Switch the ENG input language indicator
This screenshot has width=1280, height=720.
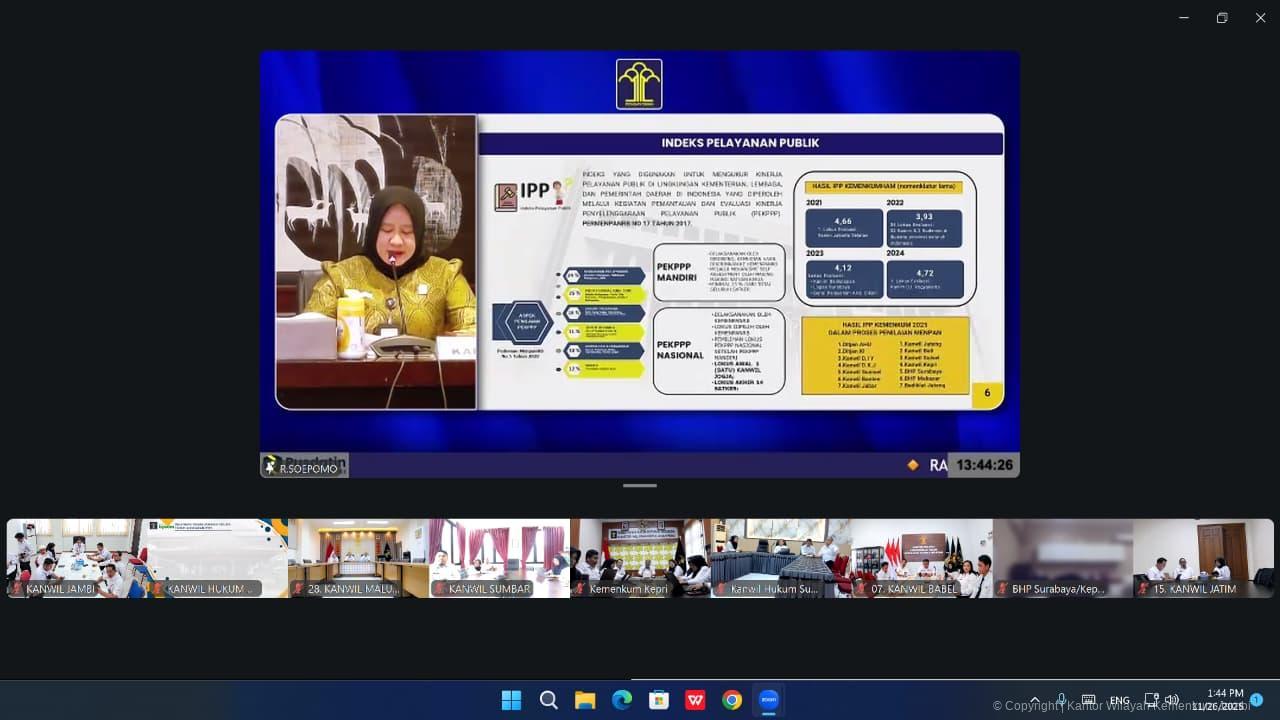(x=1120, y=700)
